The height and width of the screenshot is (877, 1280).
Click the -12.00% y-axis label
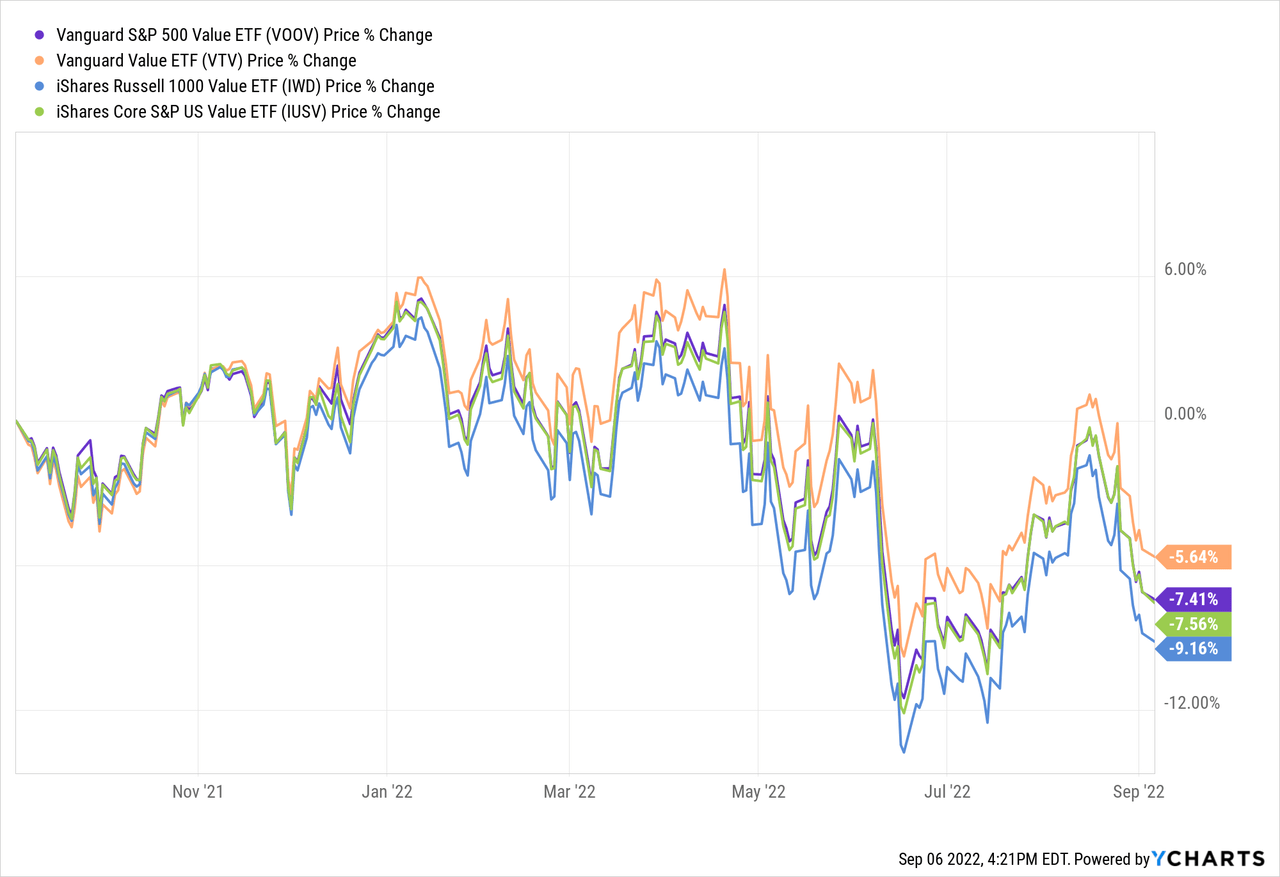click(1192, 703)
